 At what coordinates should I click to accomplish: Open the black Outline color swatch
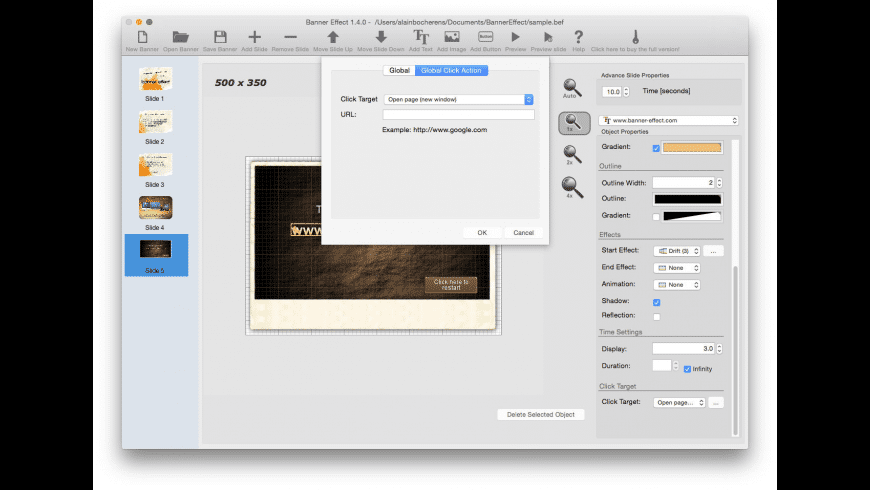687,199
